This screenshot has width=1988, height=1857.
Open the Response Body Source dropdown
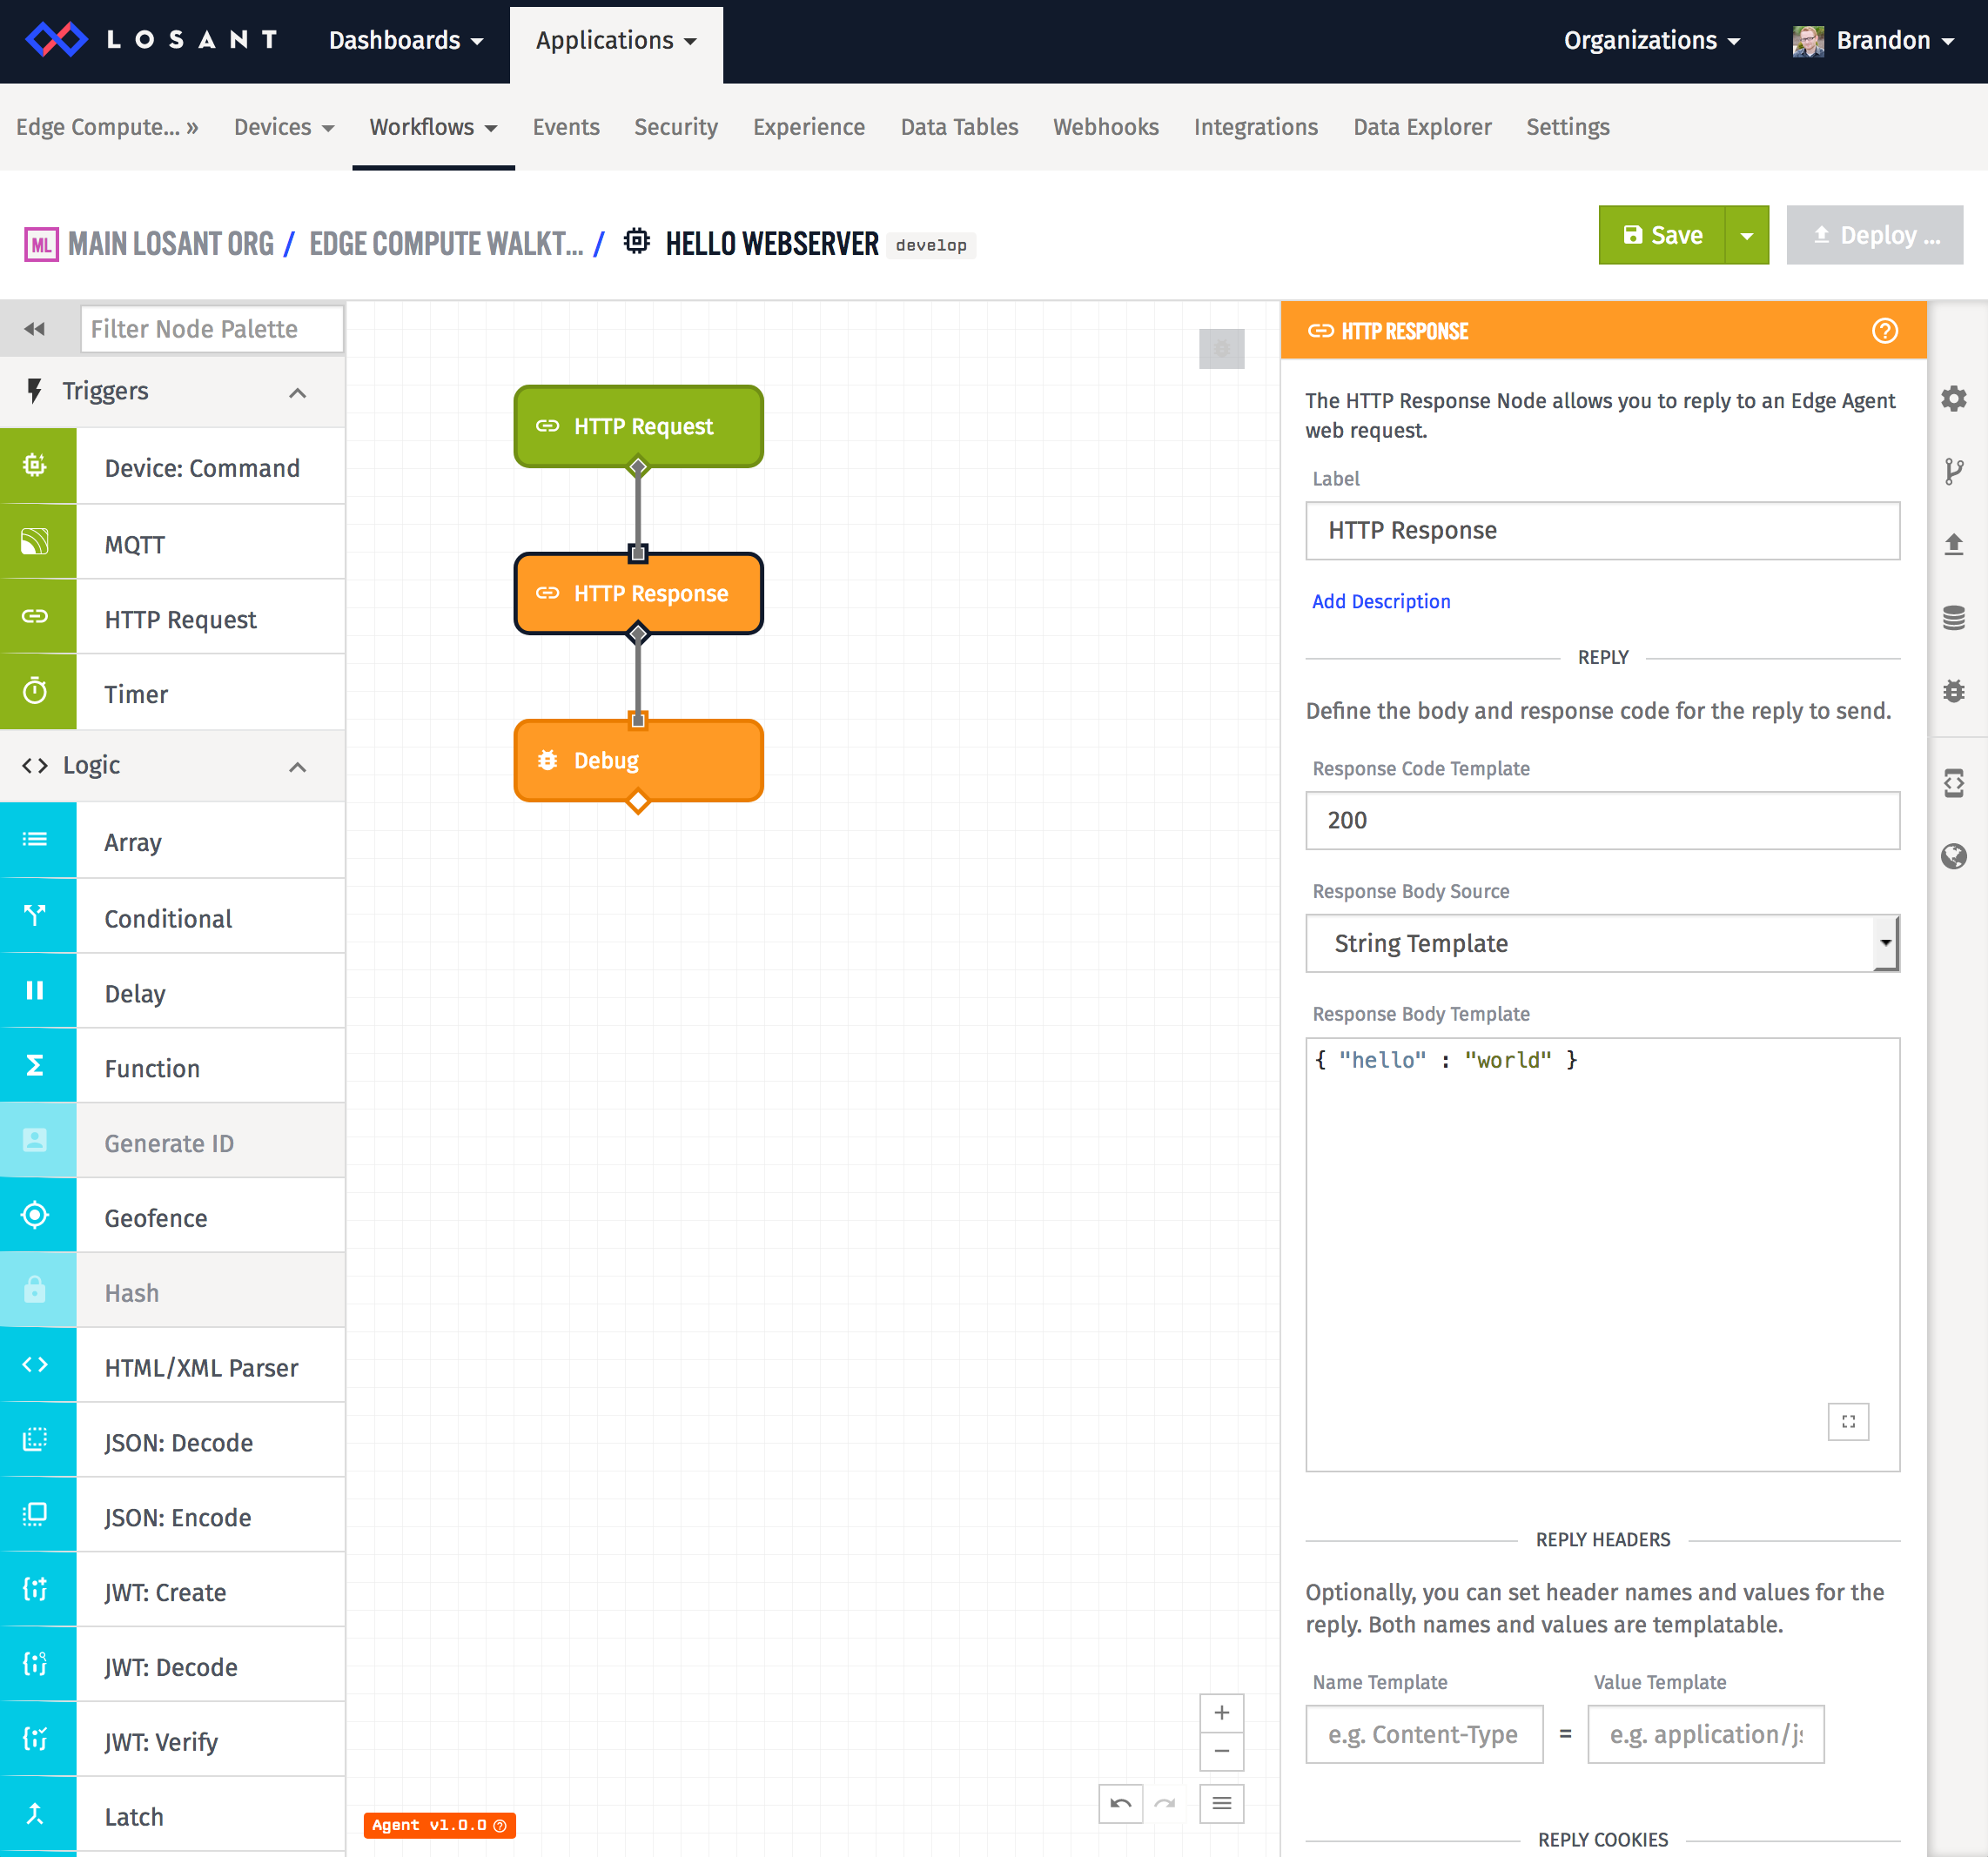(1601, 942)
